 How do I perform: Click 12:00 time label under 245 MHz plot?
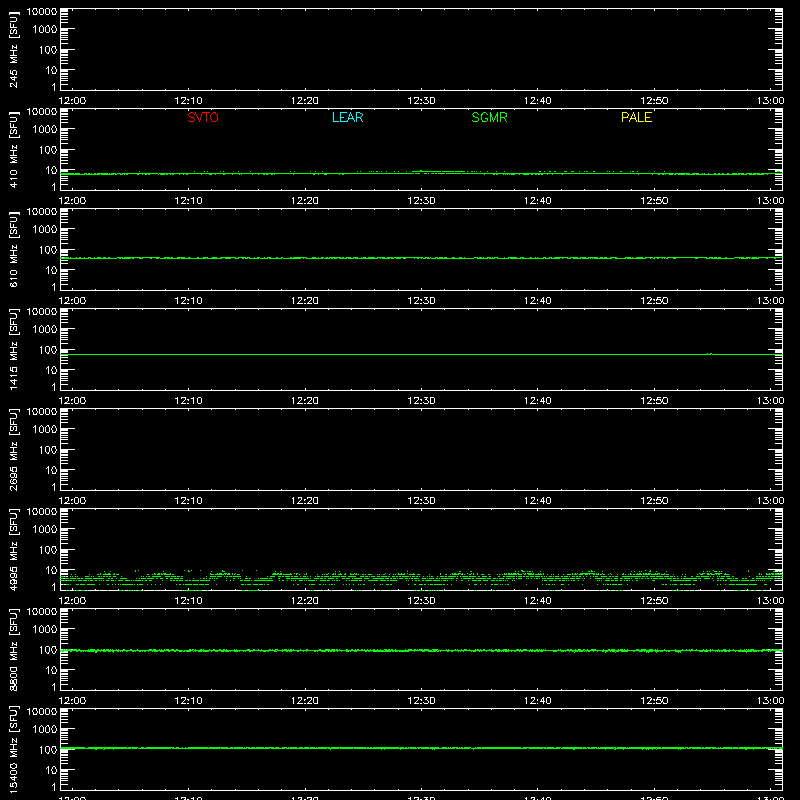[72, 101]
